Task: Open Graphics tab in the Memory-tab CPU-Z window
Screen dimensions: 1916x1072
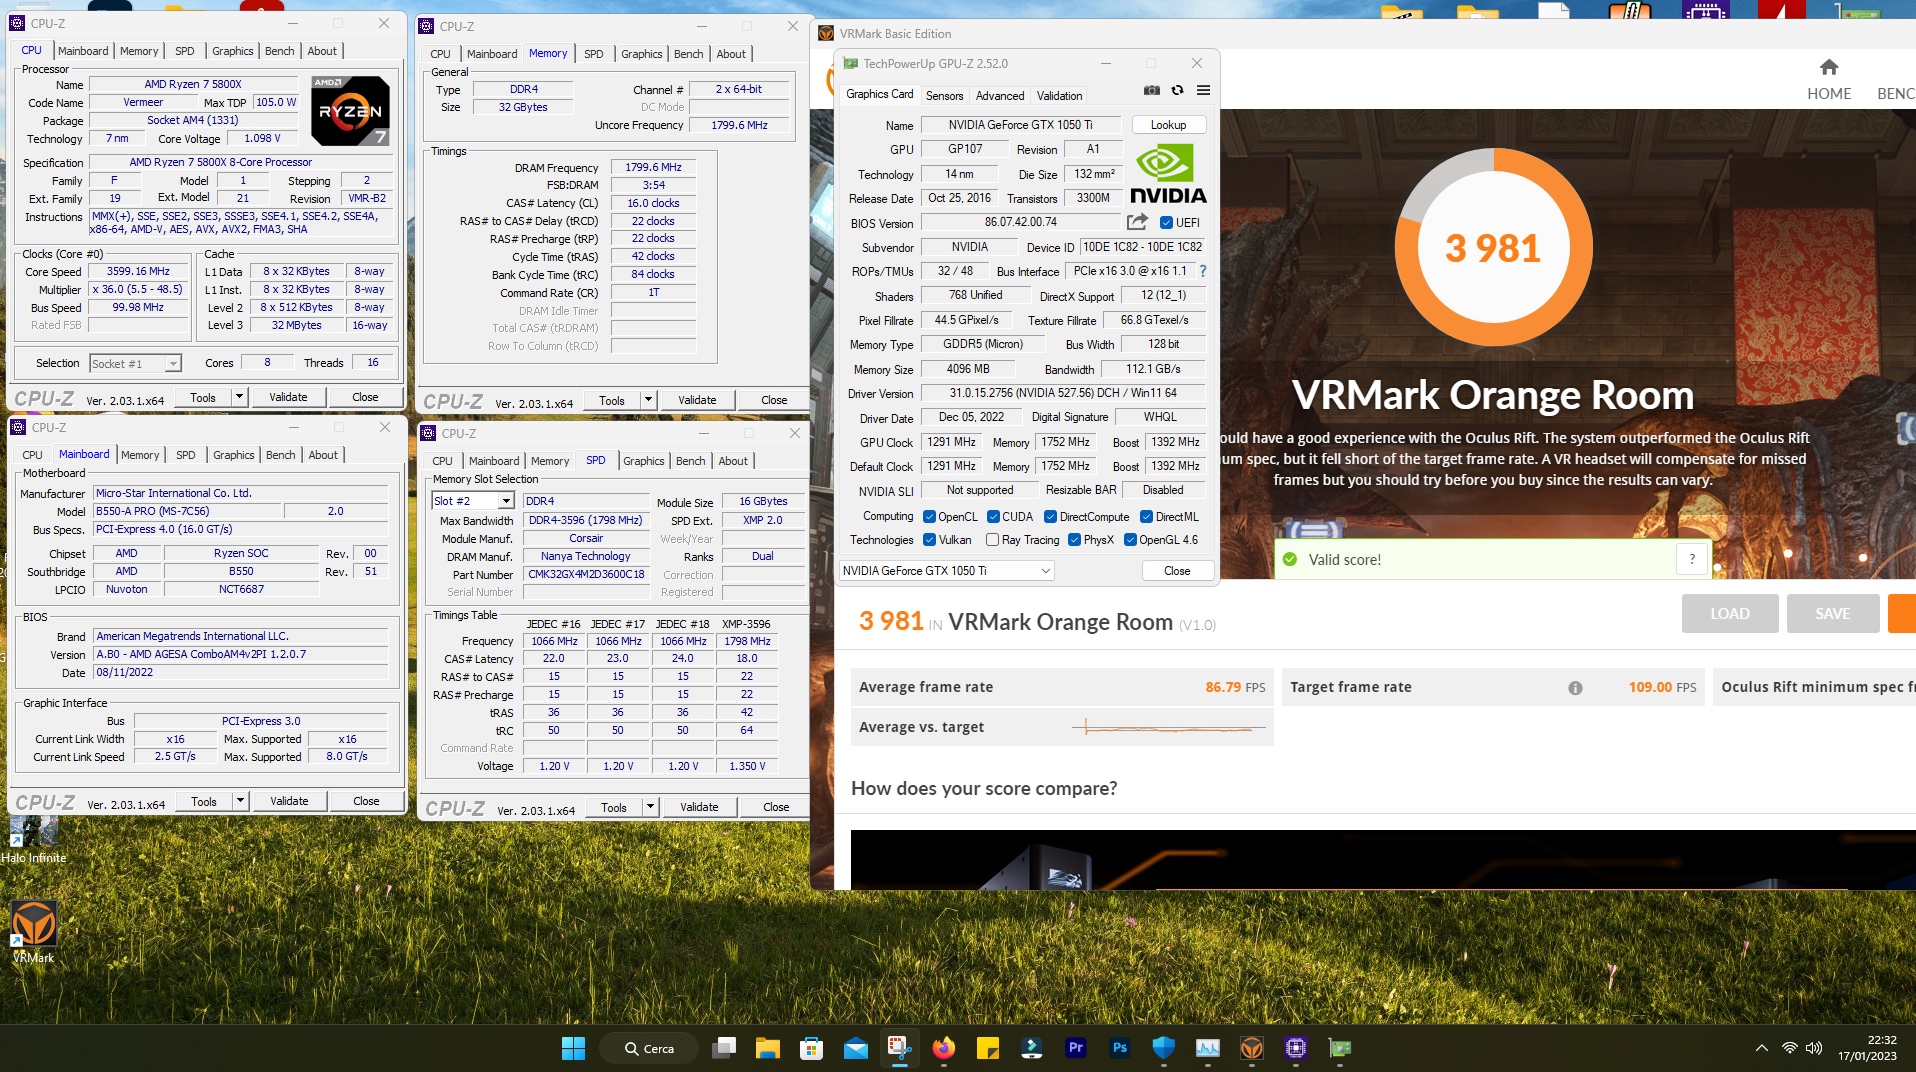Action: point(641,54)
